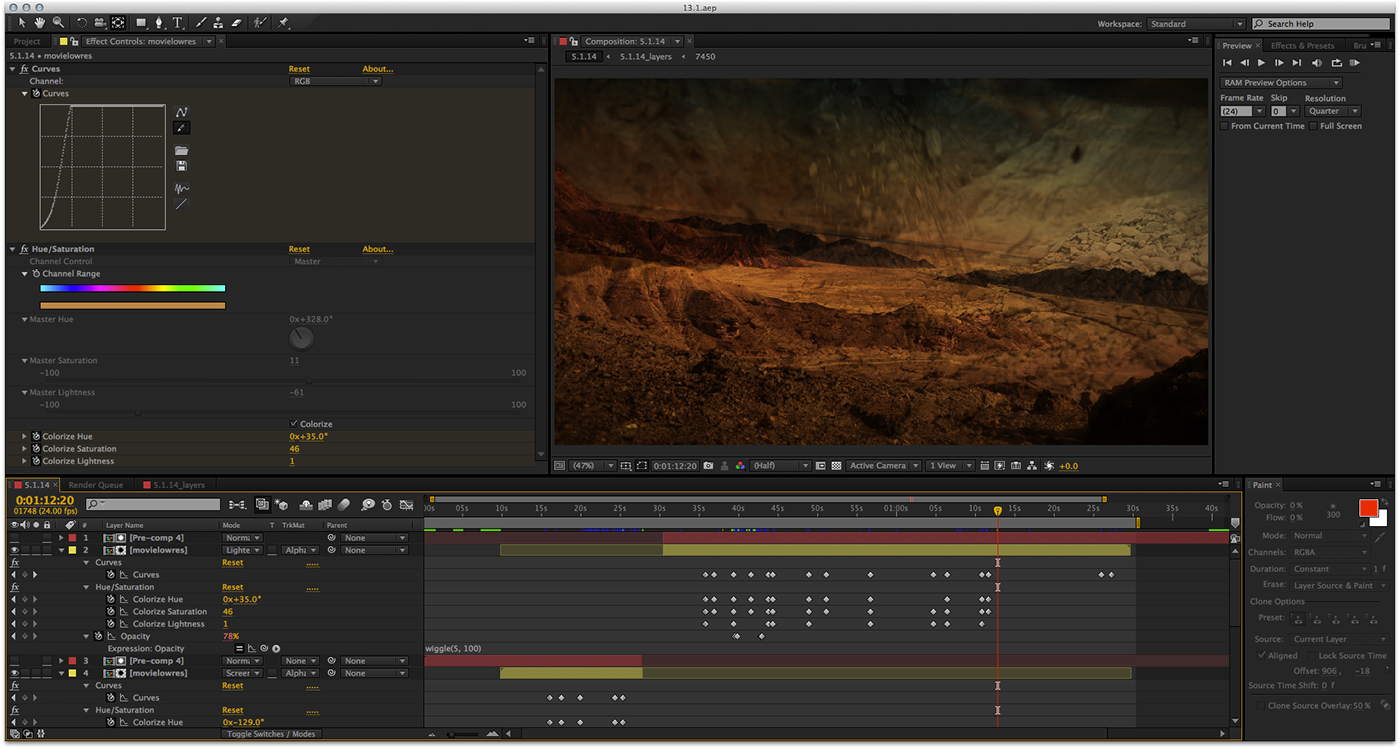The height and width of the screenshot is (749, 1400).
Task: Select the Type tool
Action: pyautogui.click(x=178, y=22)
